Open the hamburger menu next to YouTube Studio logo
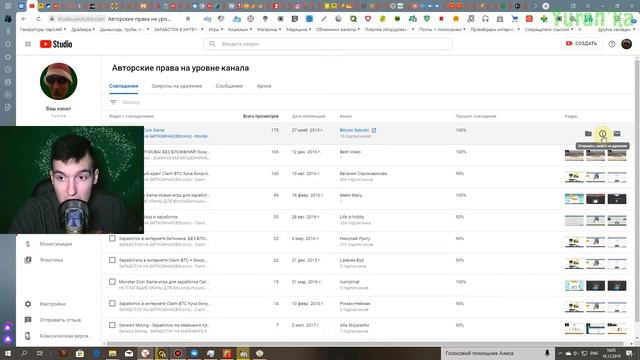 click(x=28, y=44)
